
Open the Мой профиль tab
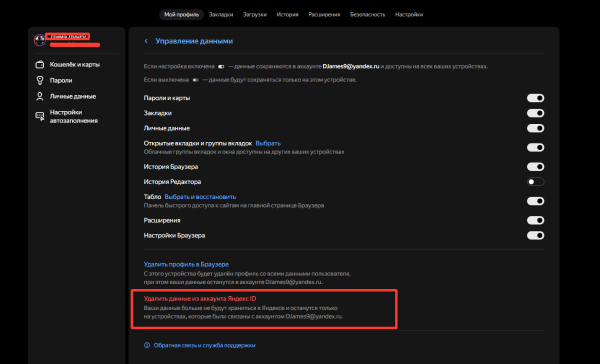click(181, 15)
